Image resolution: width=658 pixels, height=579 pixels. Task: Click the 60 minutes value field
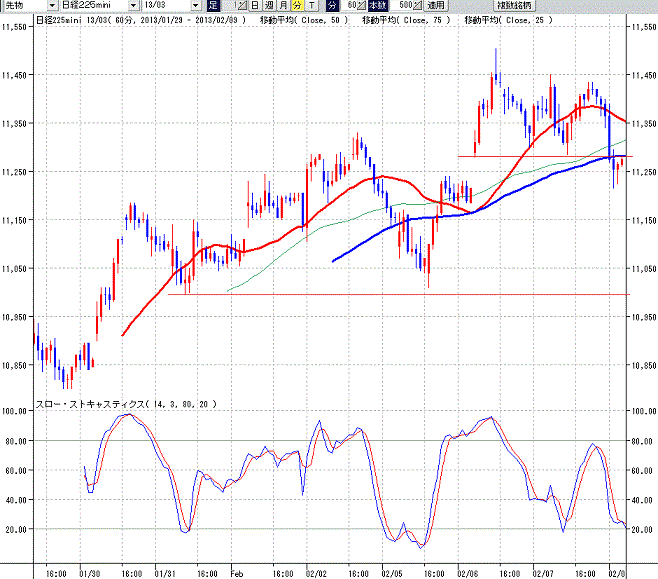(x=351, y=5)
